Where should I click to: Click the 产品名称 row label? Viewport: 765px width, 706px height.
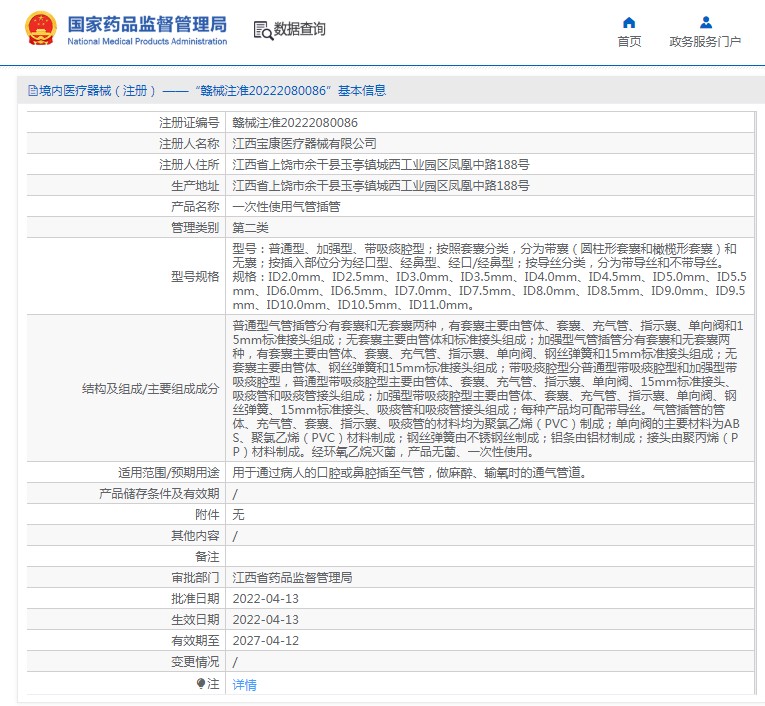pos(195,206)
